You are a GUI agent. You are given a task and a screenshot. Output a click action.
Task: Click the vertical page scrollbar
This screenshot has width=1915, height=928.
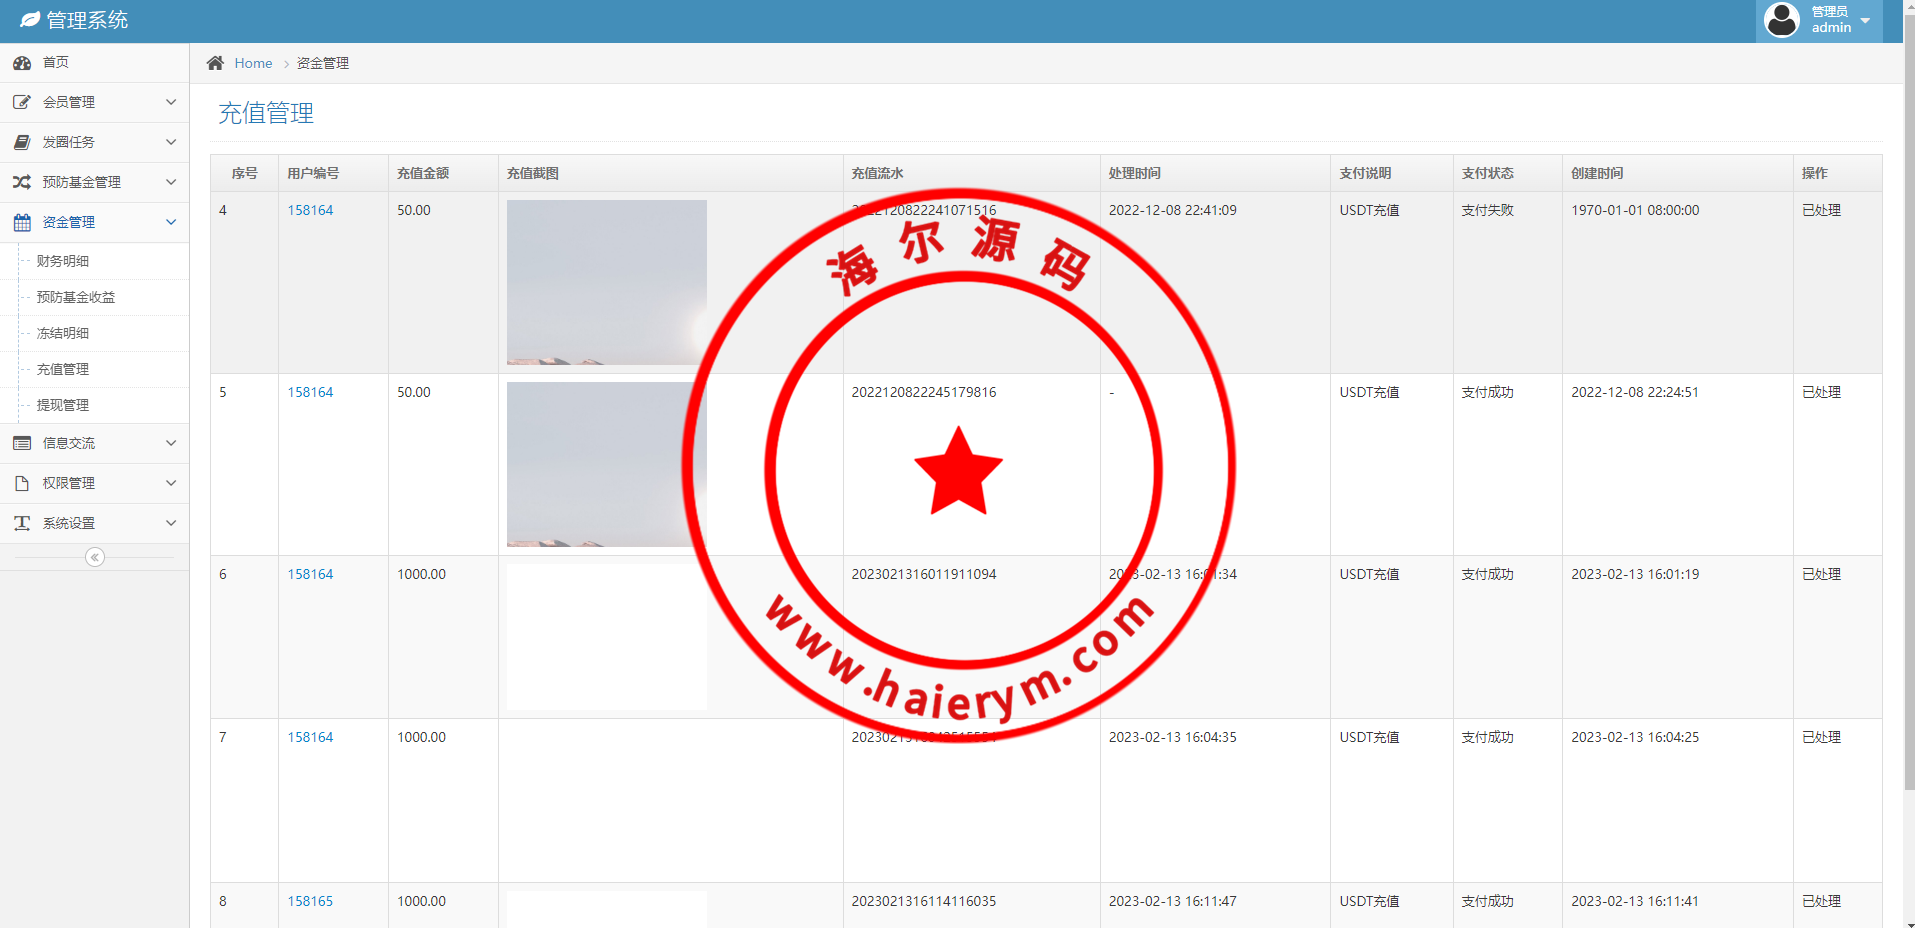[1909, 400]
